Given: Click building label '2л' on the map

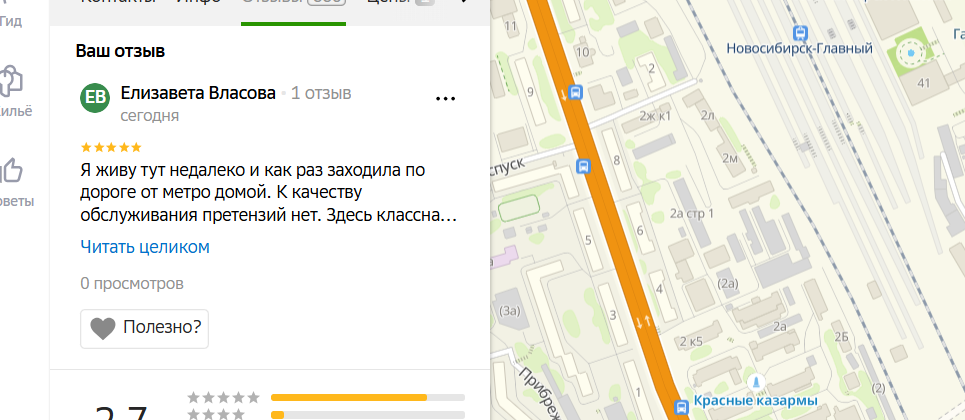Looking at the screenshot, I should [x=707, y=115].
